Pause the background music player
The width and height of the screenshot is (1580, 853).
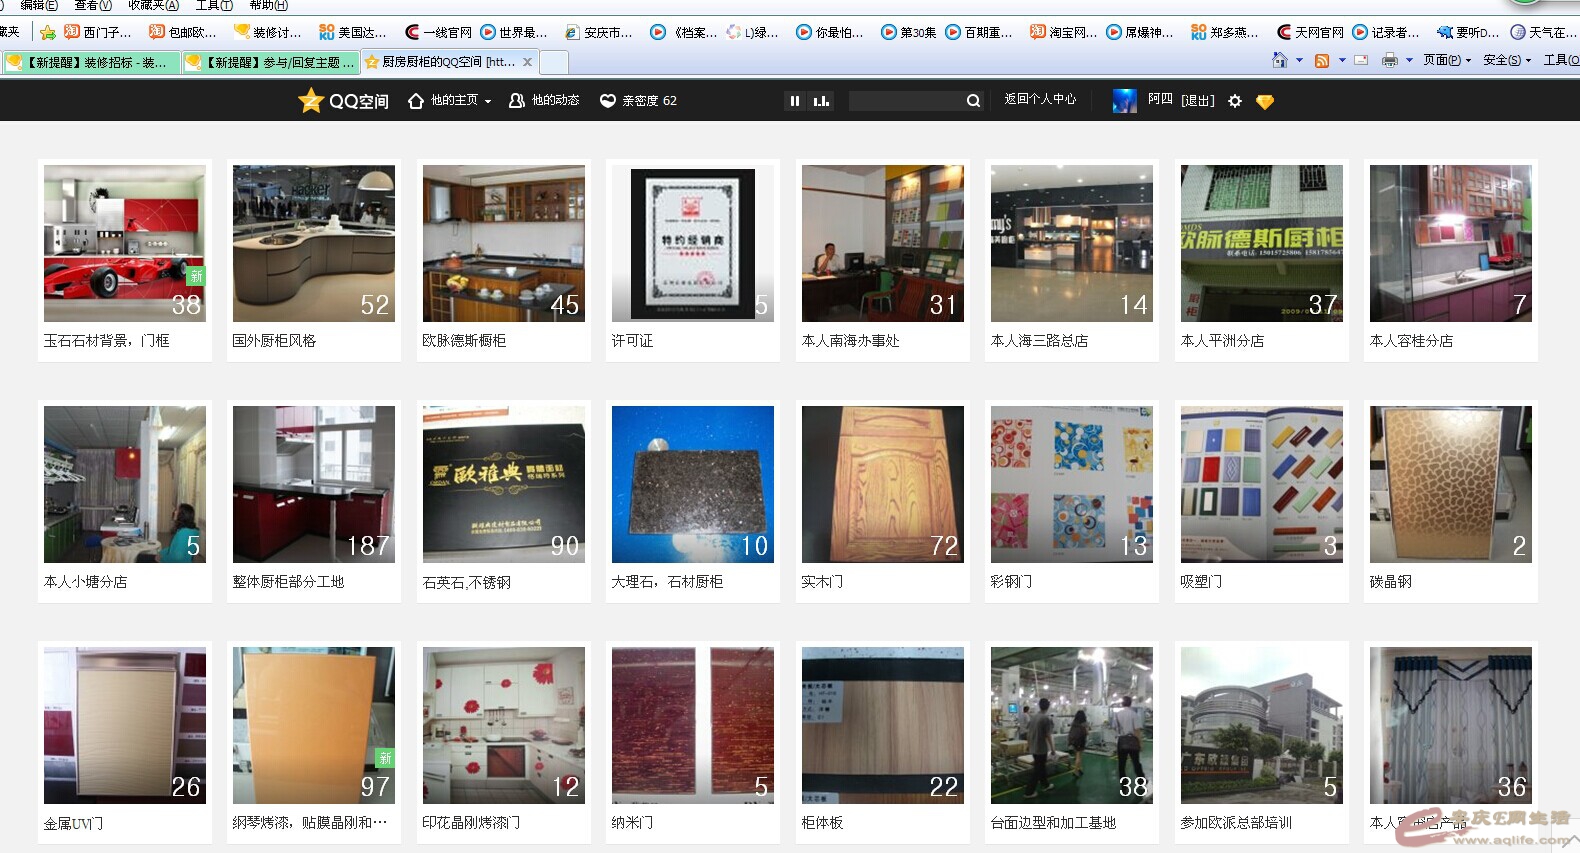click(795, 101)
